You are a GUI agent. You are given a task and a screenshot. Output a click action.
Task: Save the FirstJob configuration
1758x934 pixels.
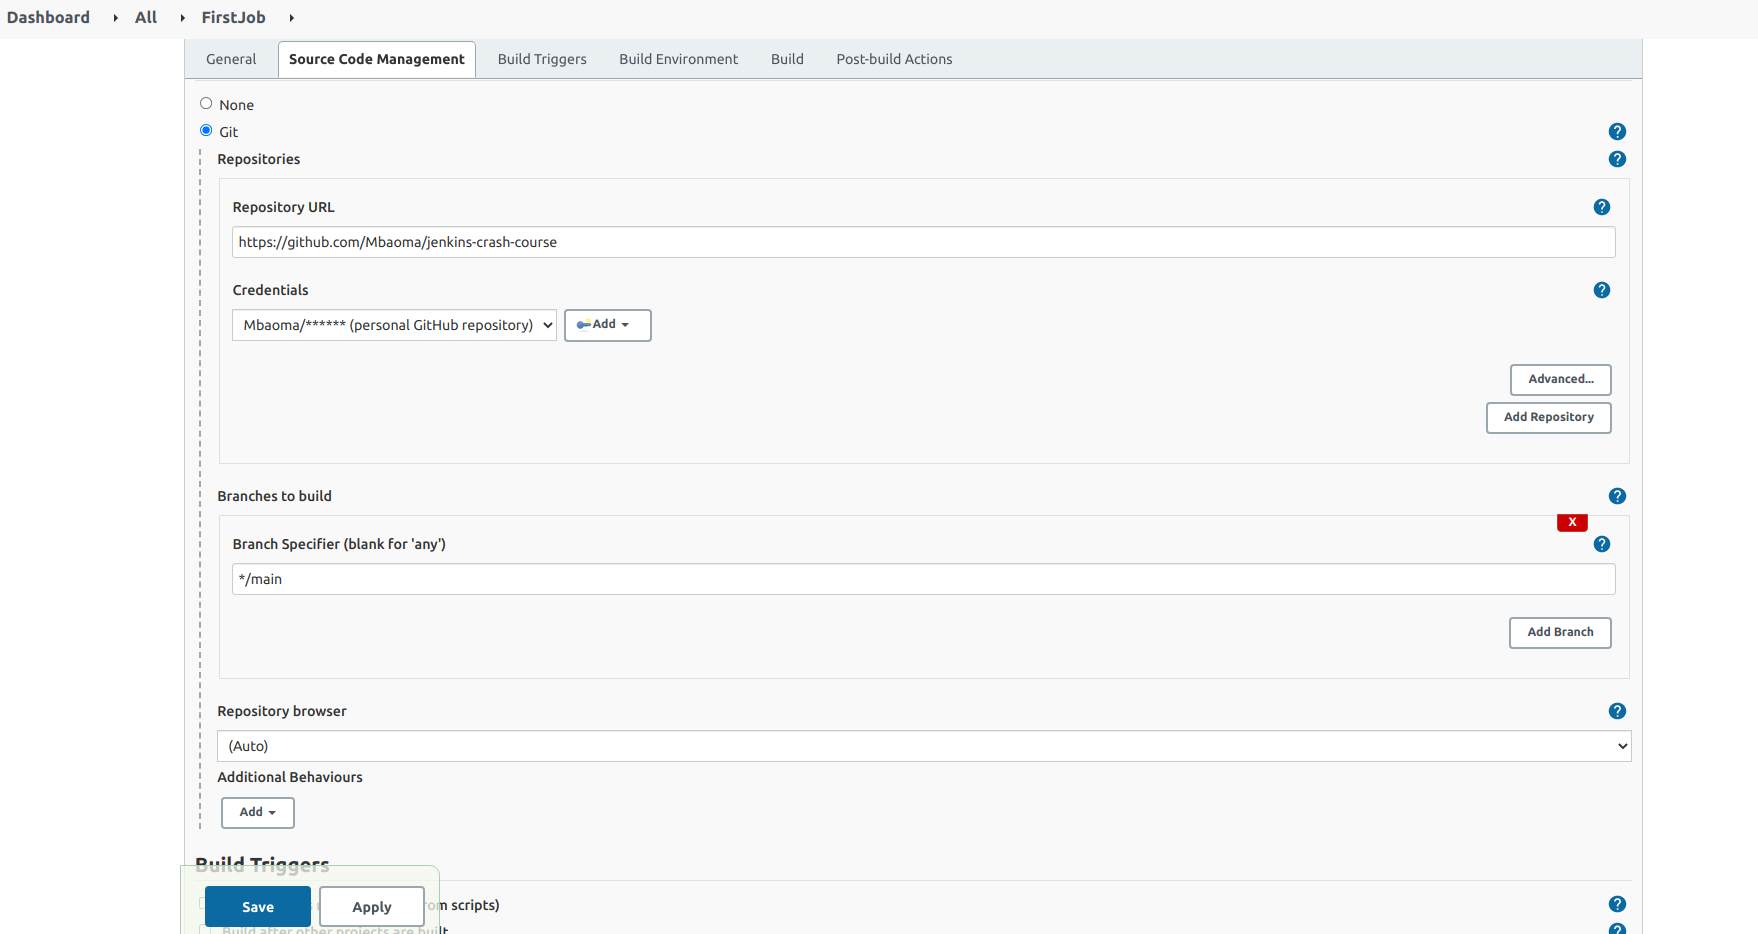coord(257,906)
